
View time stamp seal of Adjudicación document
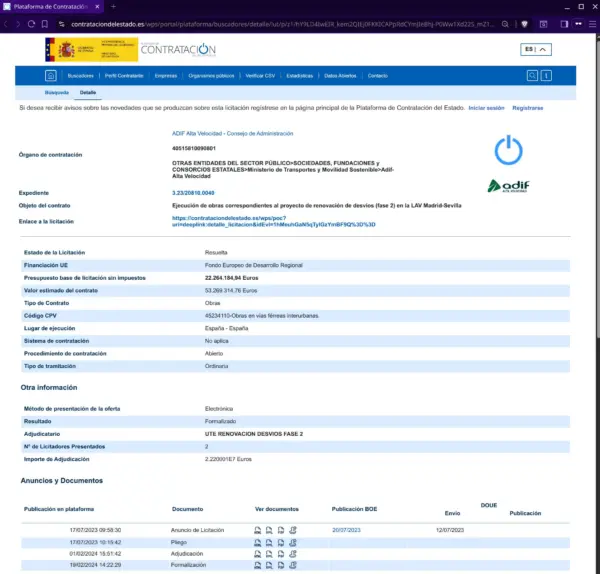point(293,554)
